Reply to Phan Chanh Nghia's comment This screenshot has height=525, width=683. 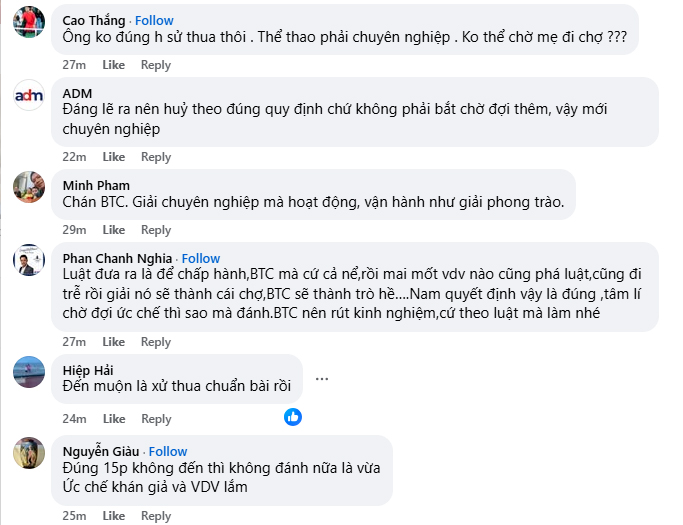point(156,342)
